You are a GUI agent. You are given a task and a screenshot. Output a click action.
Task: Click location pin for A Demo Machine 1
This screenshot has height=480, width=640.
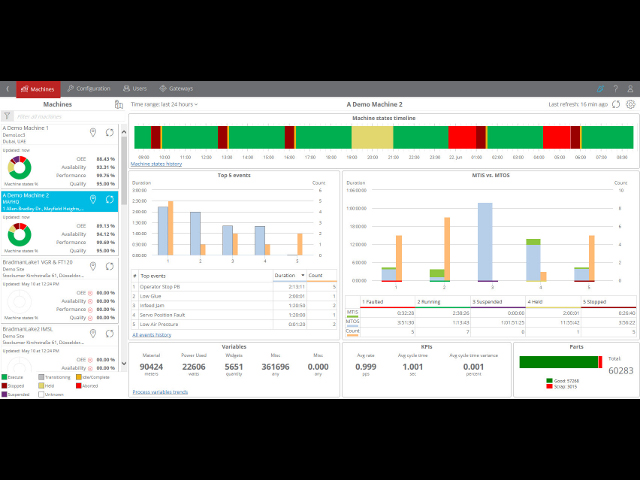(x=93, y=132)
